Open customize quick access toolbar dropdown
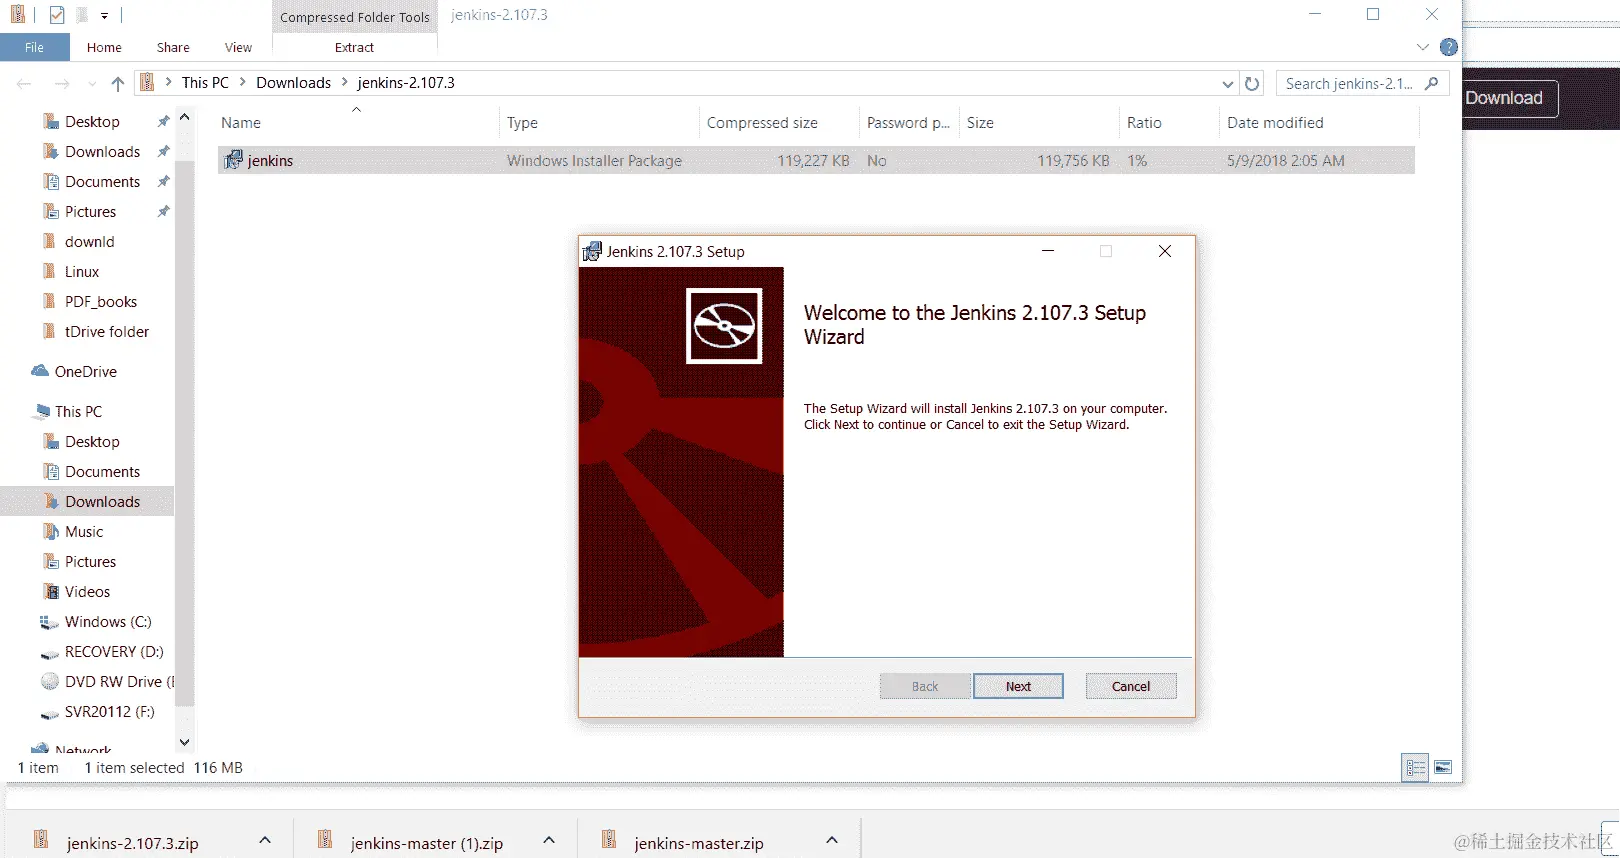 click(x=104, y=16)
